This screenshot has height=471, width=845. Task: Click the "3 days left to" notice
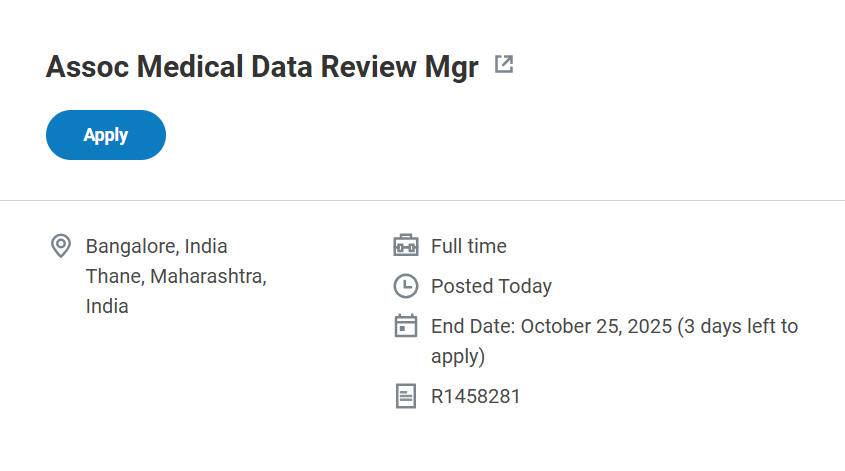click(738, 326)
